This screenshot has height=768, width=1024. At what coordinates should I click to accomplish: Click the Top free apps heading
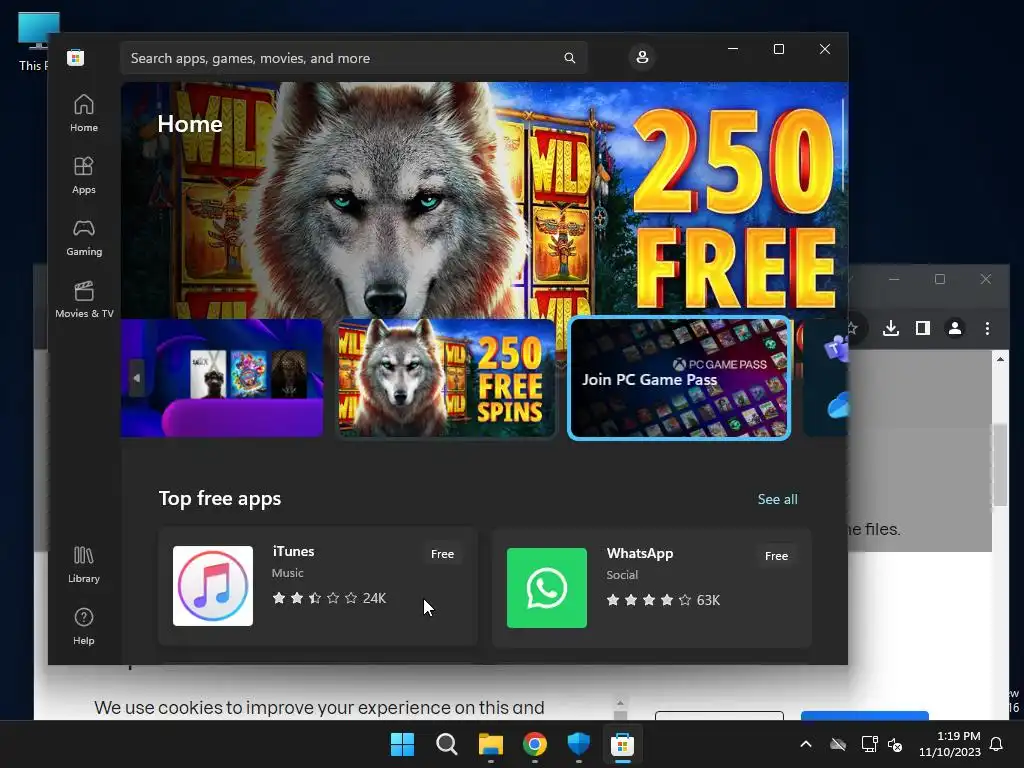coord(220,498)
